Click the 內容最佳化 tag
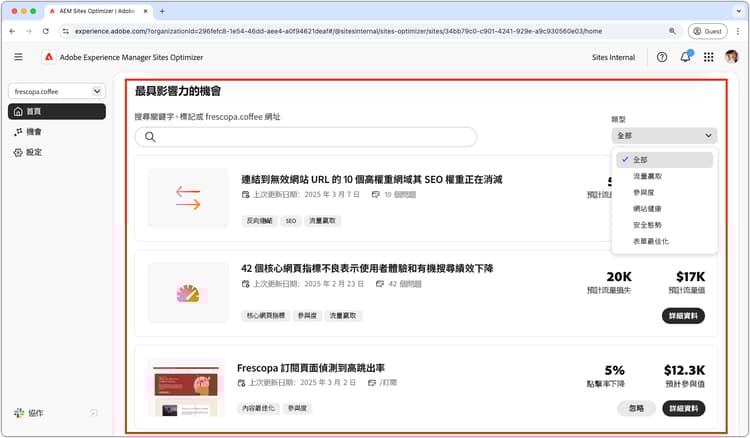The image size is (750, 438). point(258,408)
